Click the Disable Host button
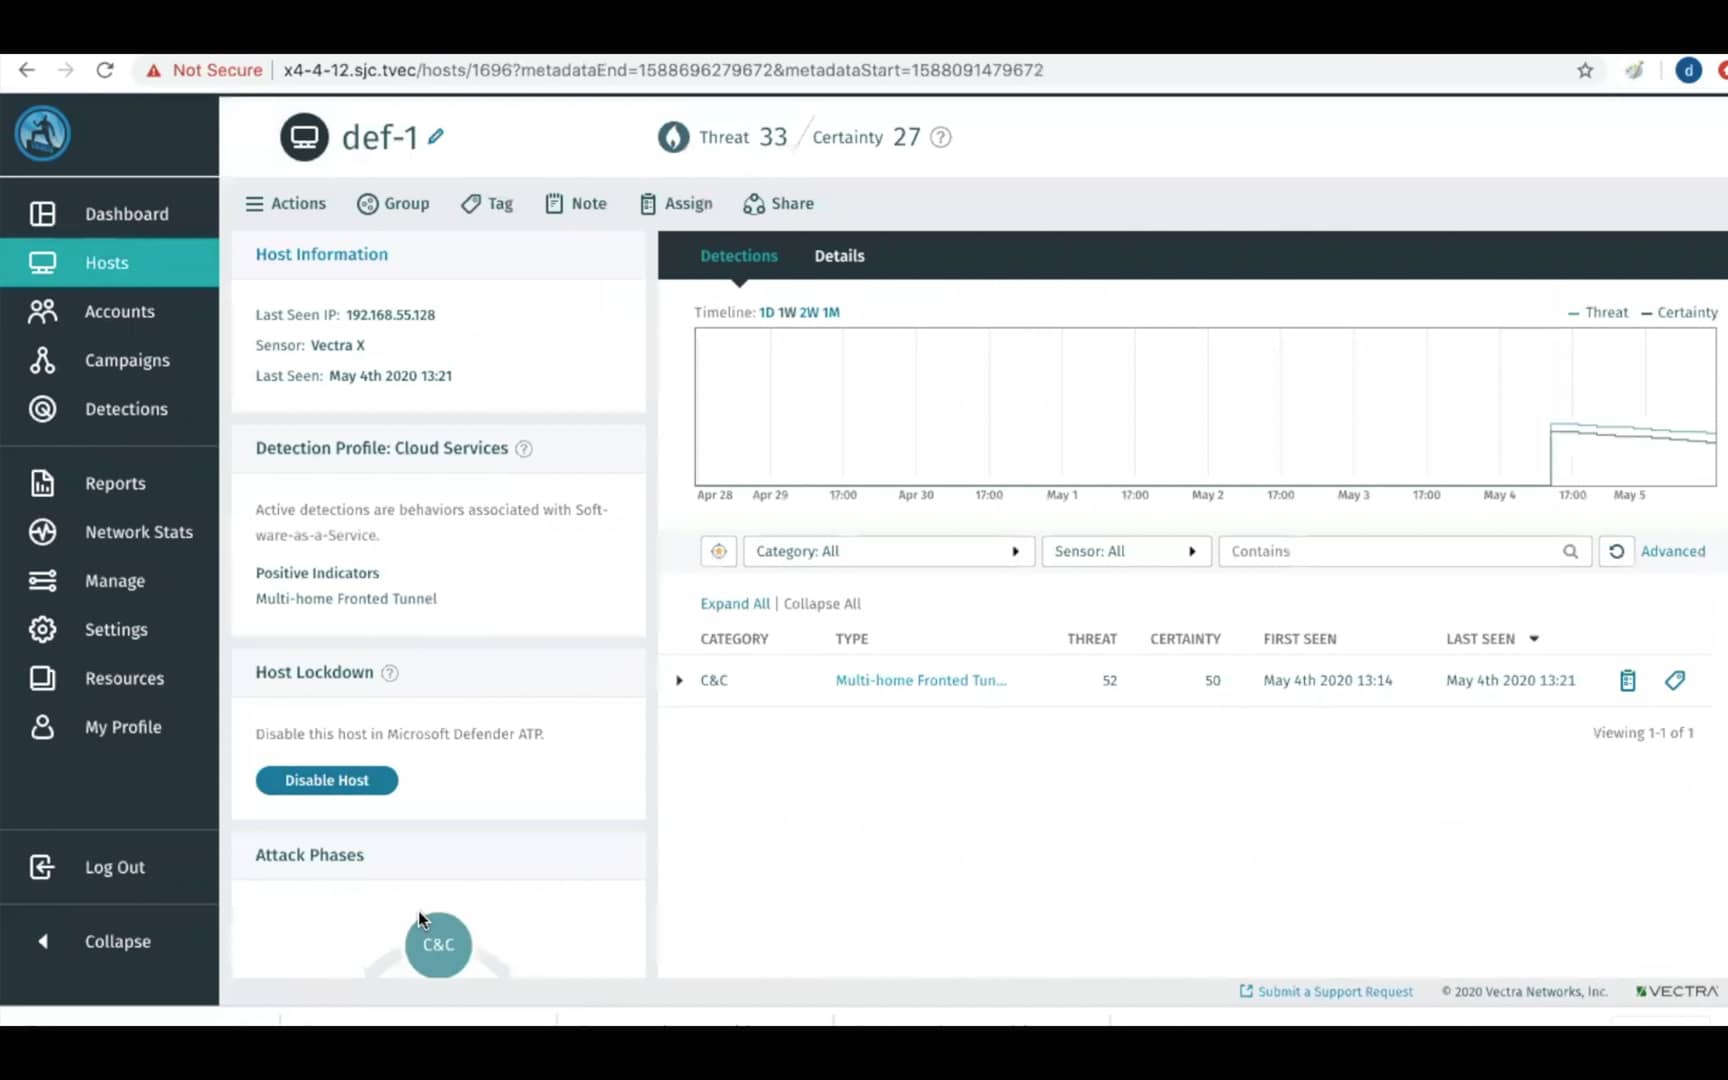Image resolution: width=1728 pixels, height=1080 pixels. [x=326, y=780]
